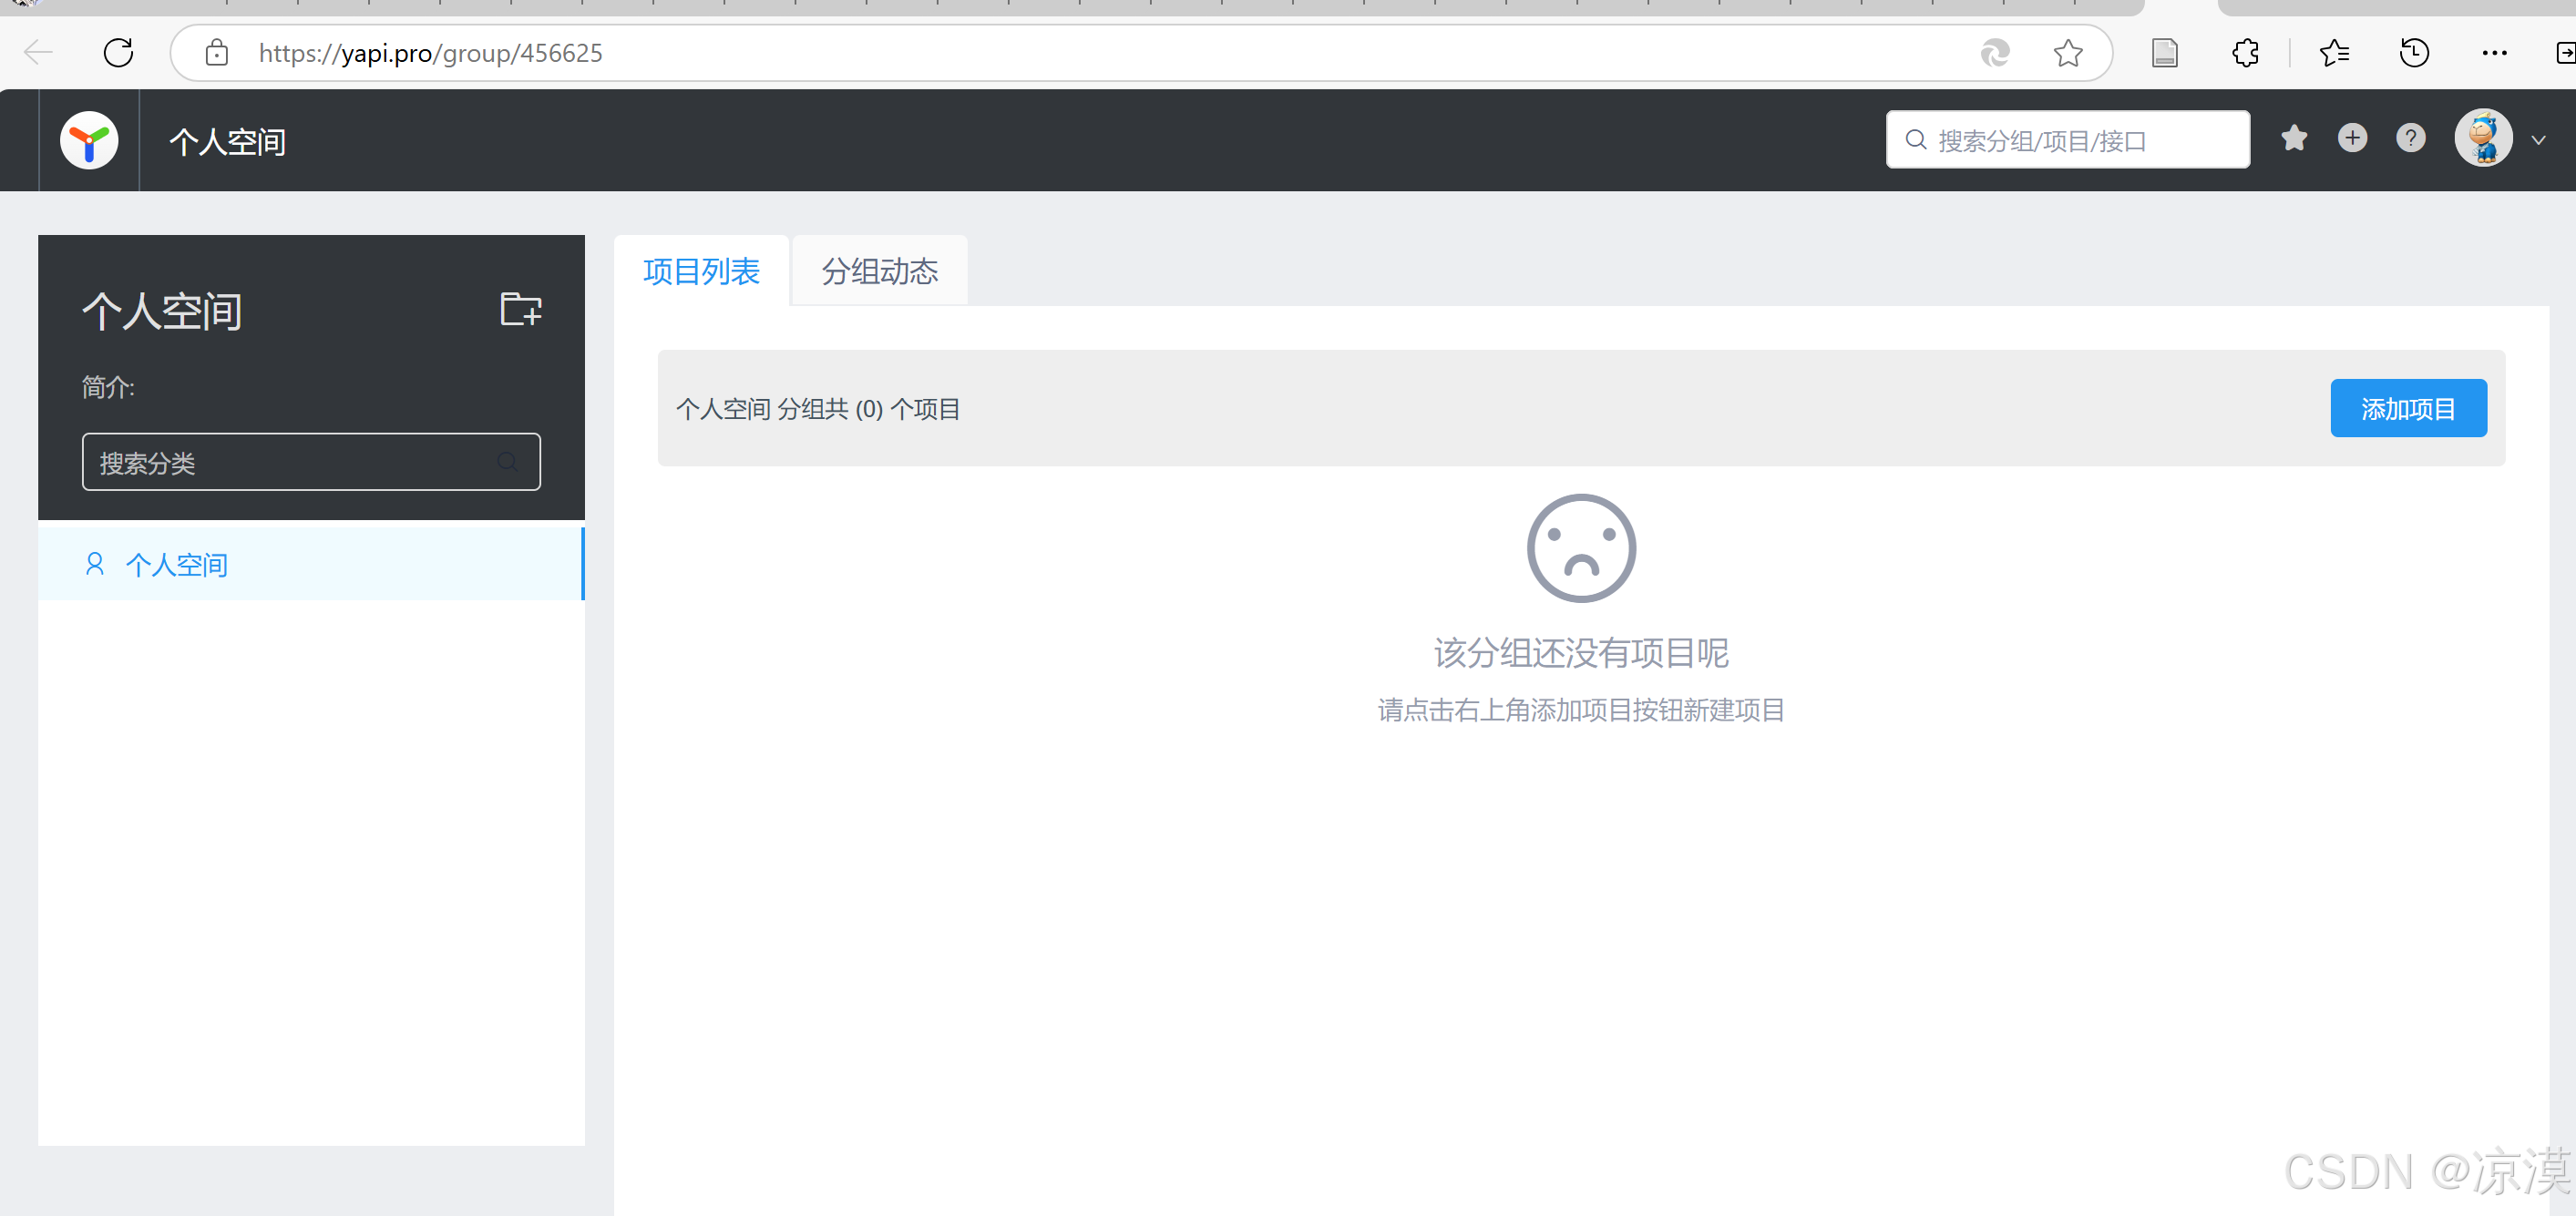Image resolution: width=2576 pixels, height=1216 pixels.
Task: Open the browser three-dot settings menu
Action: click(x=2495, y=52)
